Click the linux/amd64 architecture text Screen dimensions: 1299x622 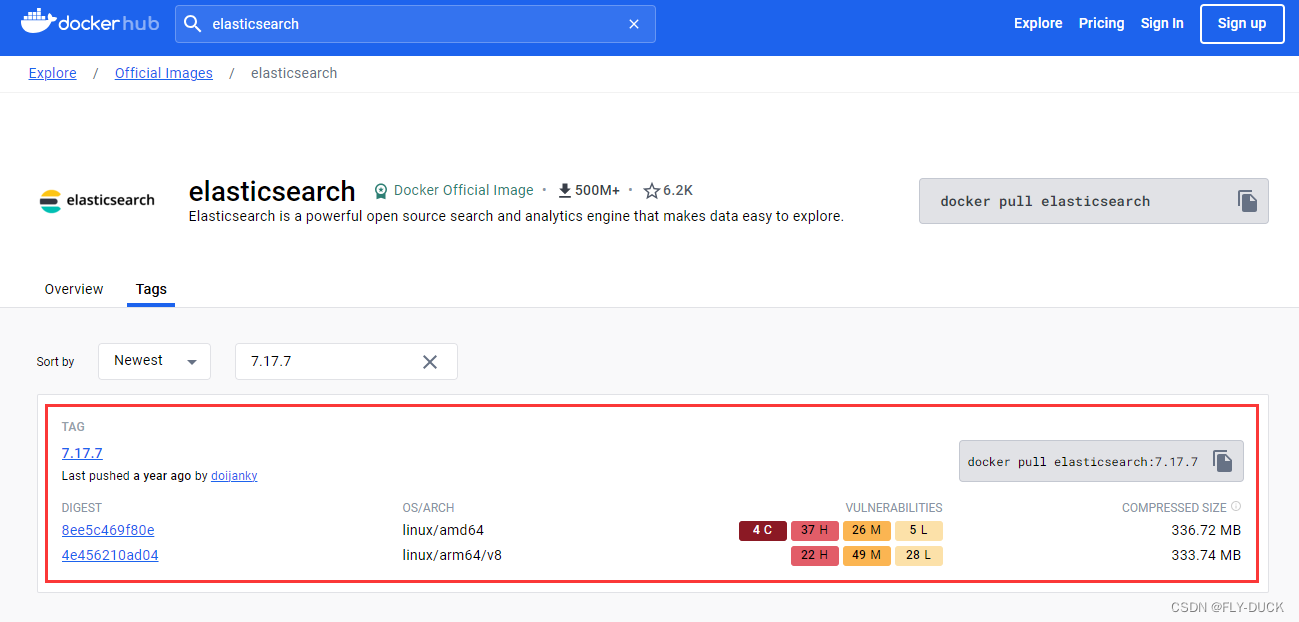[x=443, y=530]
